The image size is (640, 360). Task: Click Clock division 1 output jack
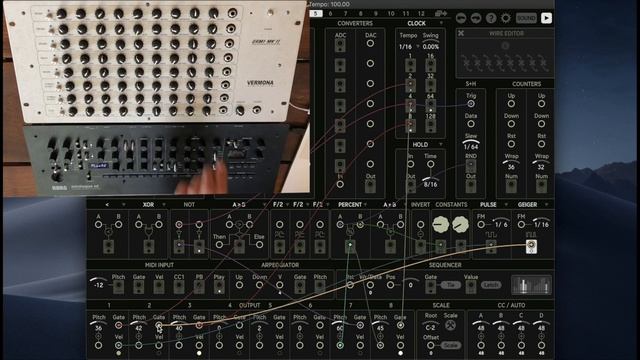(410, 65)
